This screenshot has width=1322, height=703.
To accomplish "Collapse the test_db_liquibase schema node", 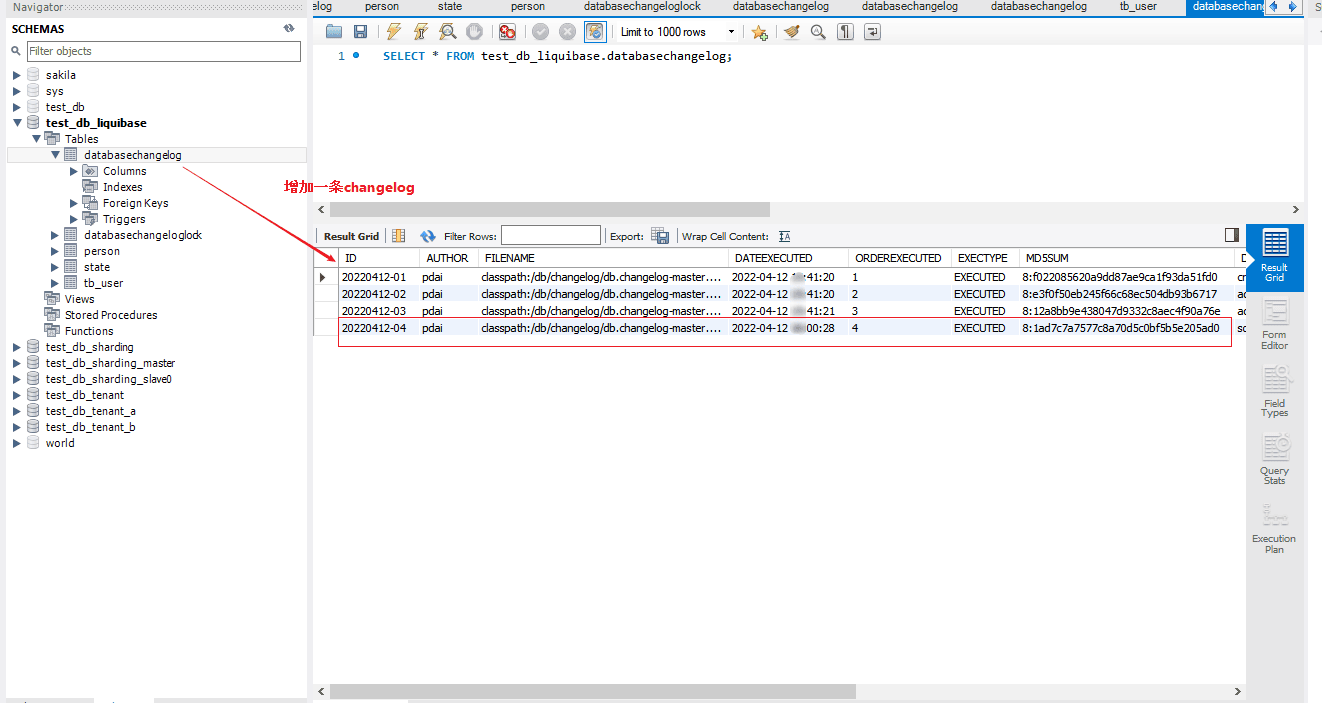I will [17, 123].
